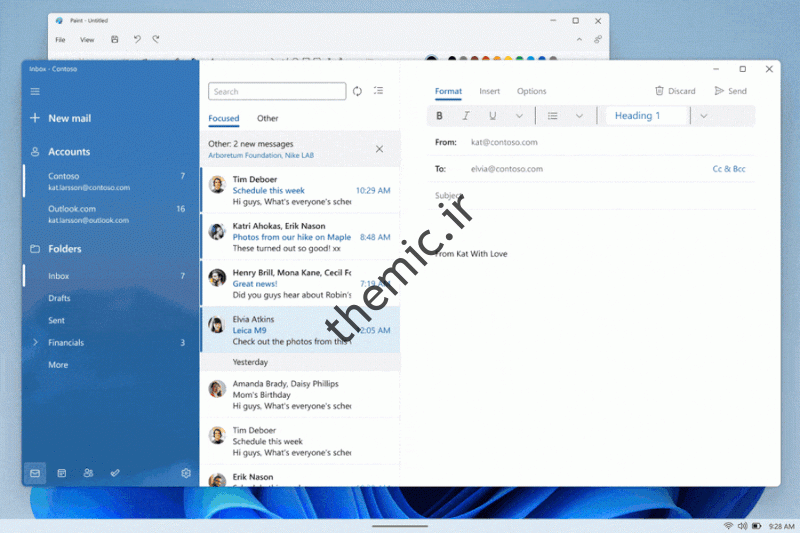Open Calendar from the bottom bar

tap(62, 473)
